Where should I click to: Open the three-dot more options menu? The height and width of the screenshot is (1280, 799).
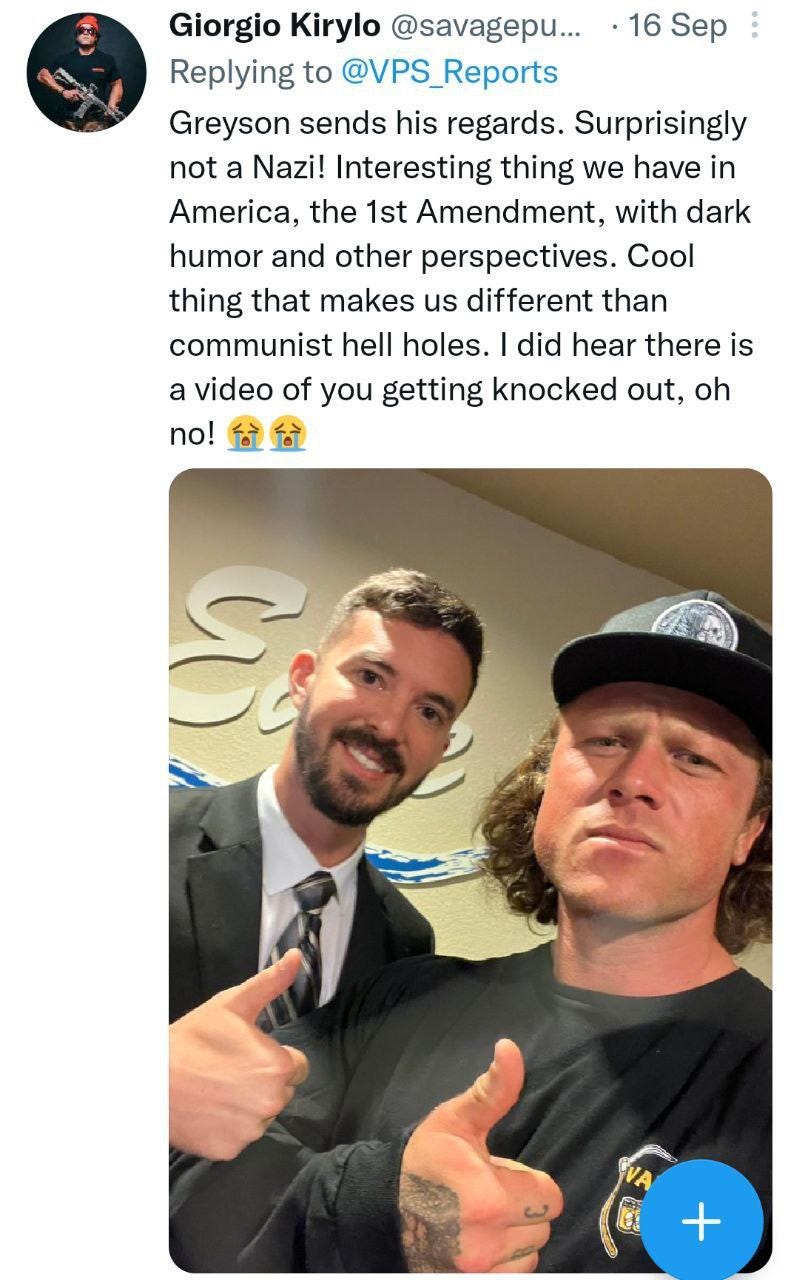pyautogui.click(x=754, y=26)
